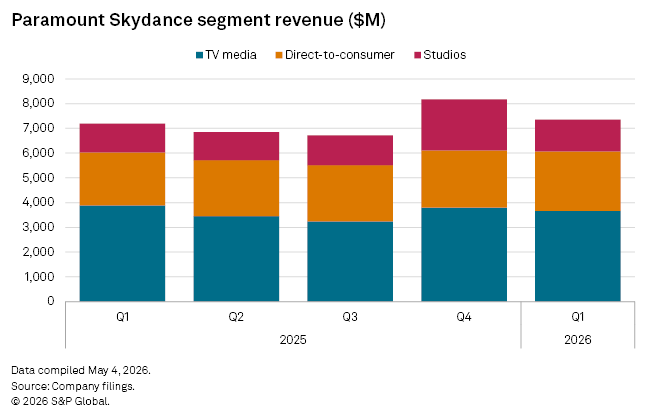Click the Q4 2025 TV media bar segment

pyautogui.click(x=464, y=255)
